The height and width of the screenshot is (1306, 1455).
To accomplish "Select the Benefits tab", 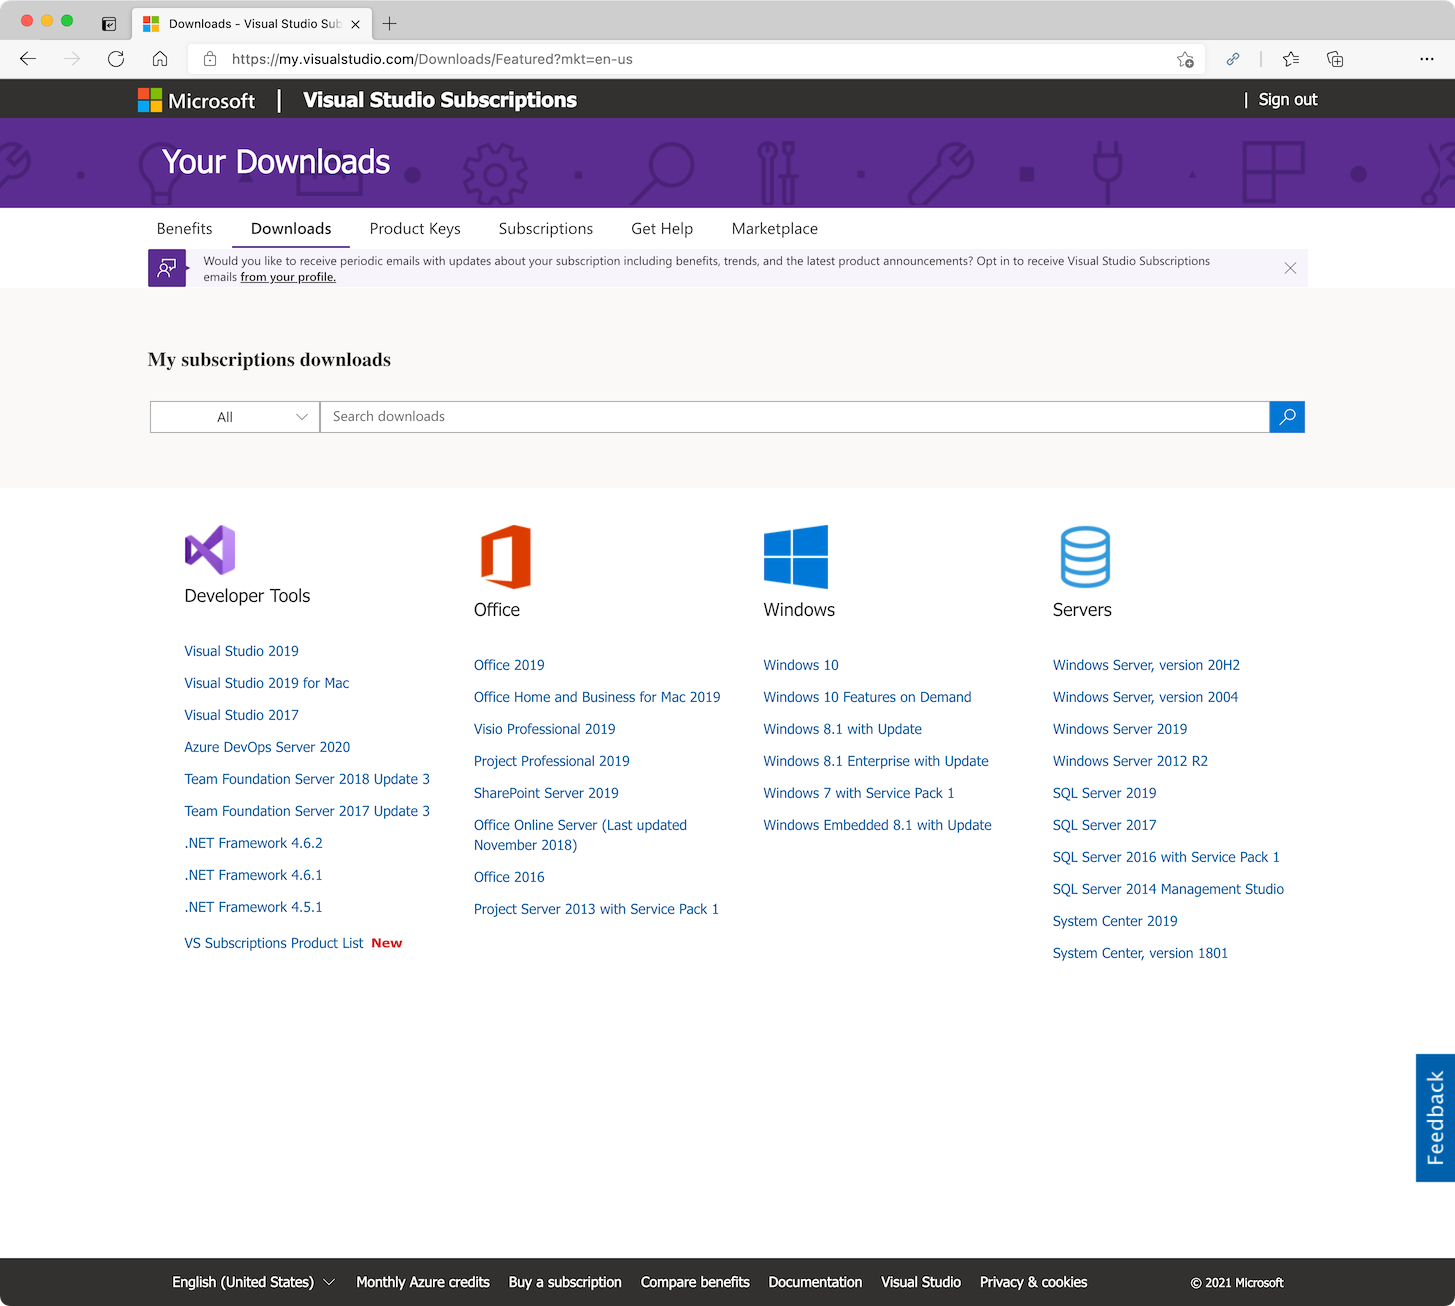I will [185, 229].
